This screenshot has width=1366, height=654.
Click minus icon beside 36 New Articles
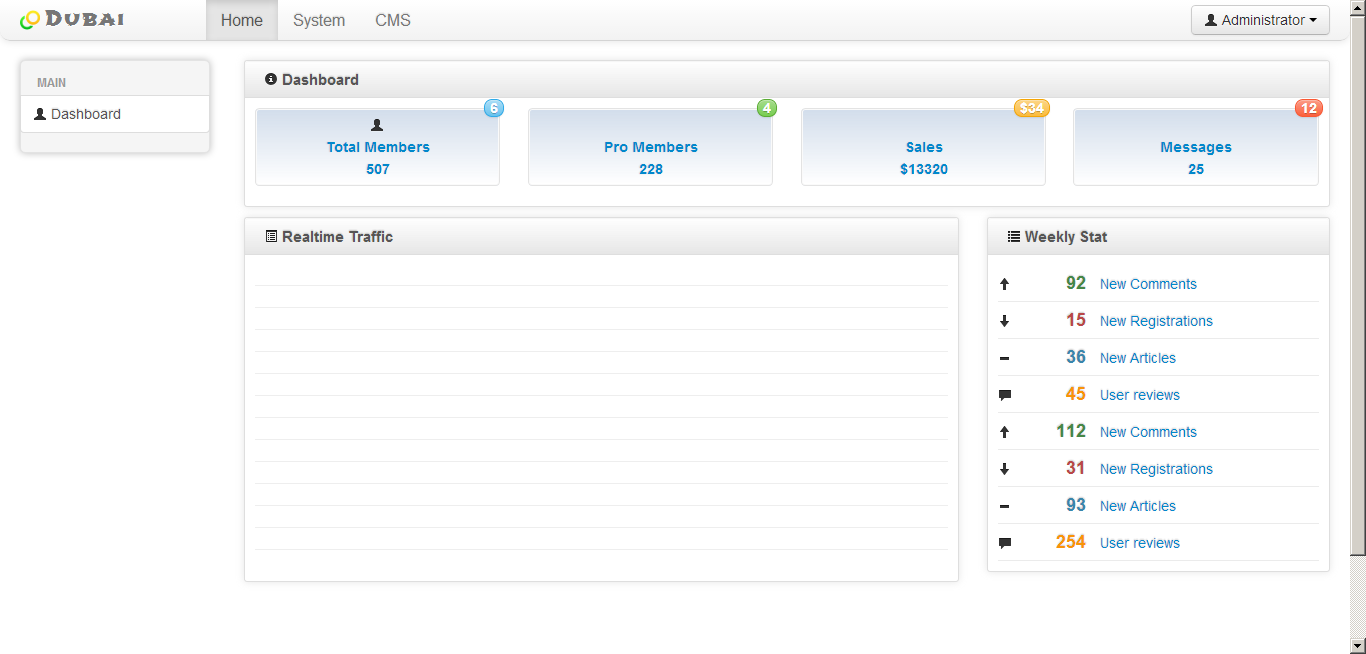pos(1005,358)
